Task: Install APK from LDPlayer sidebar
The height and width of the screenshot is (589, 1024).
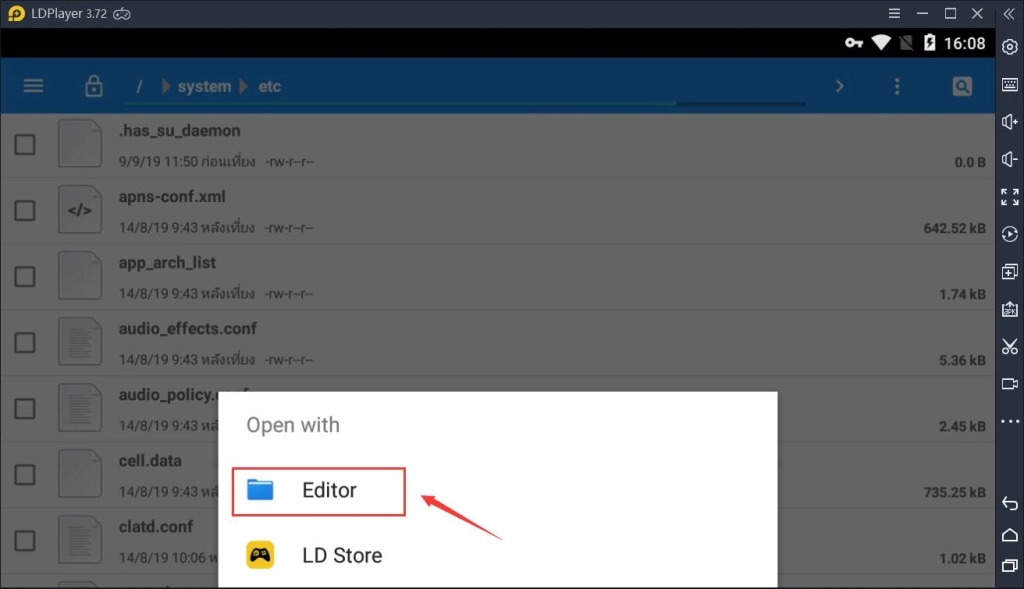Action: [x=1010, y=309]
